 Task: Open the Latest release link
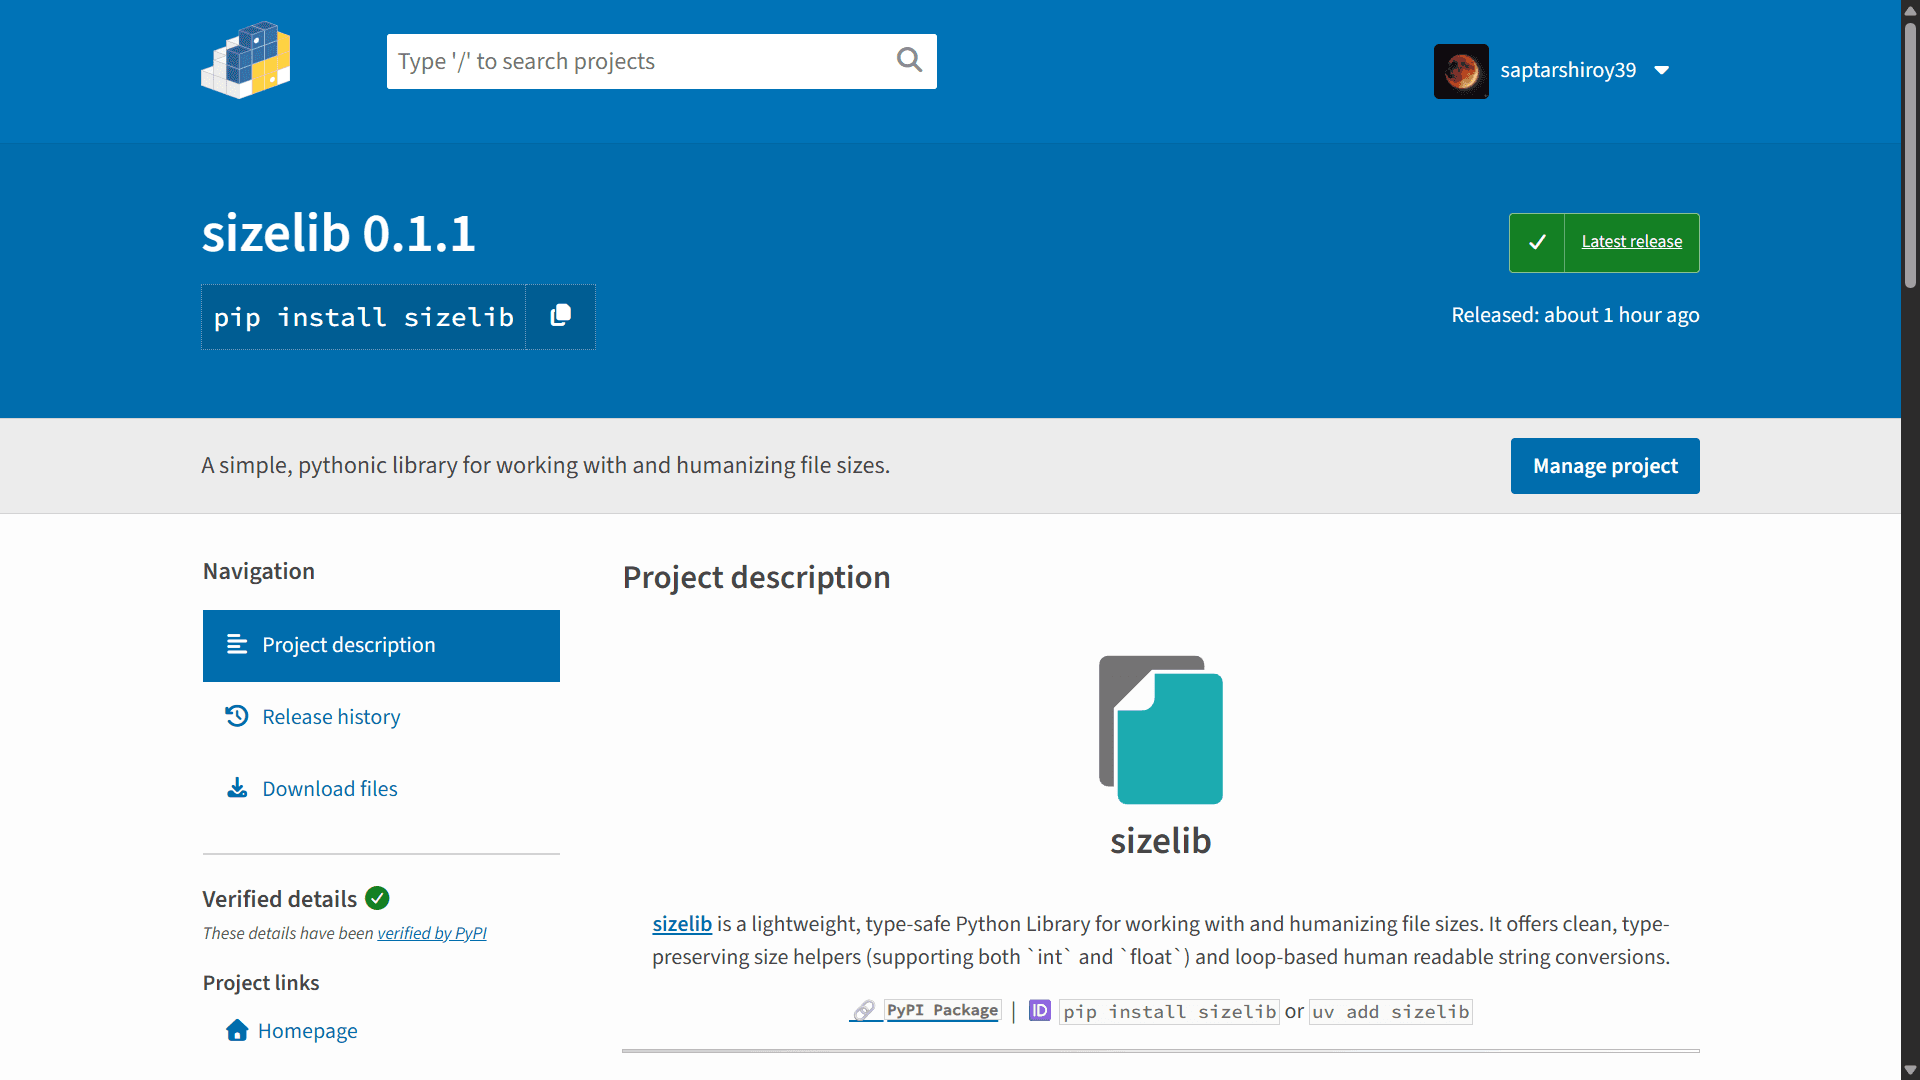pyautogui.click(x=1632, y=242)
